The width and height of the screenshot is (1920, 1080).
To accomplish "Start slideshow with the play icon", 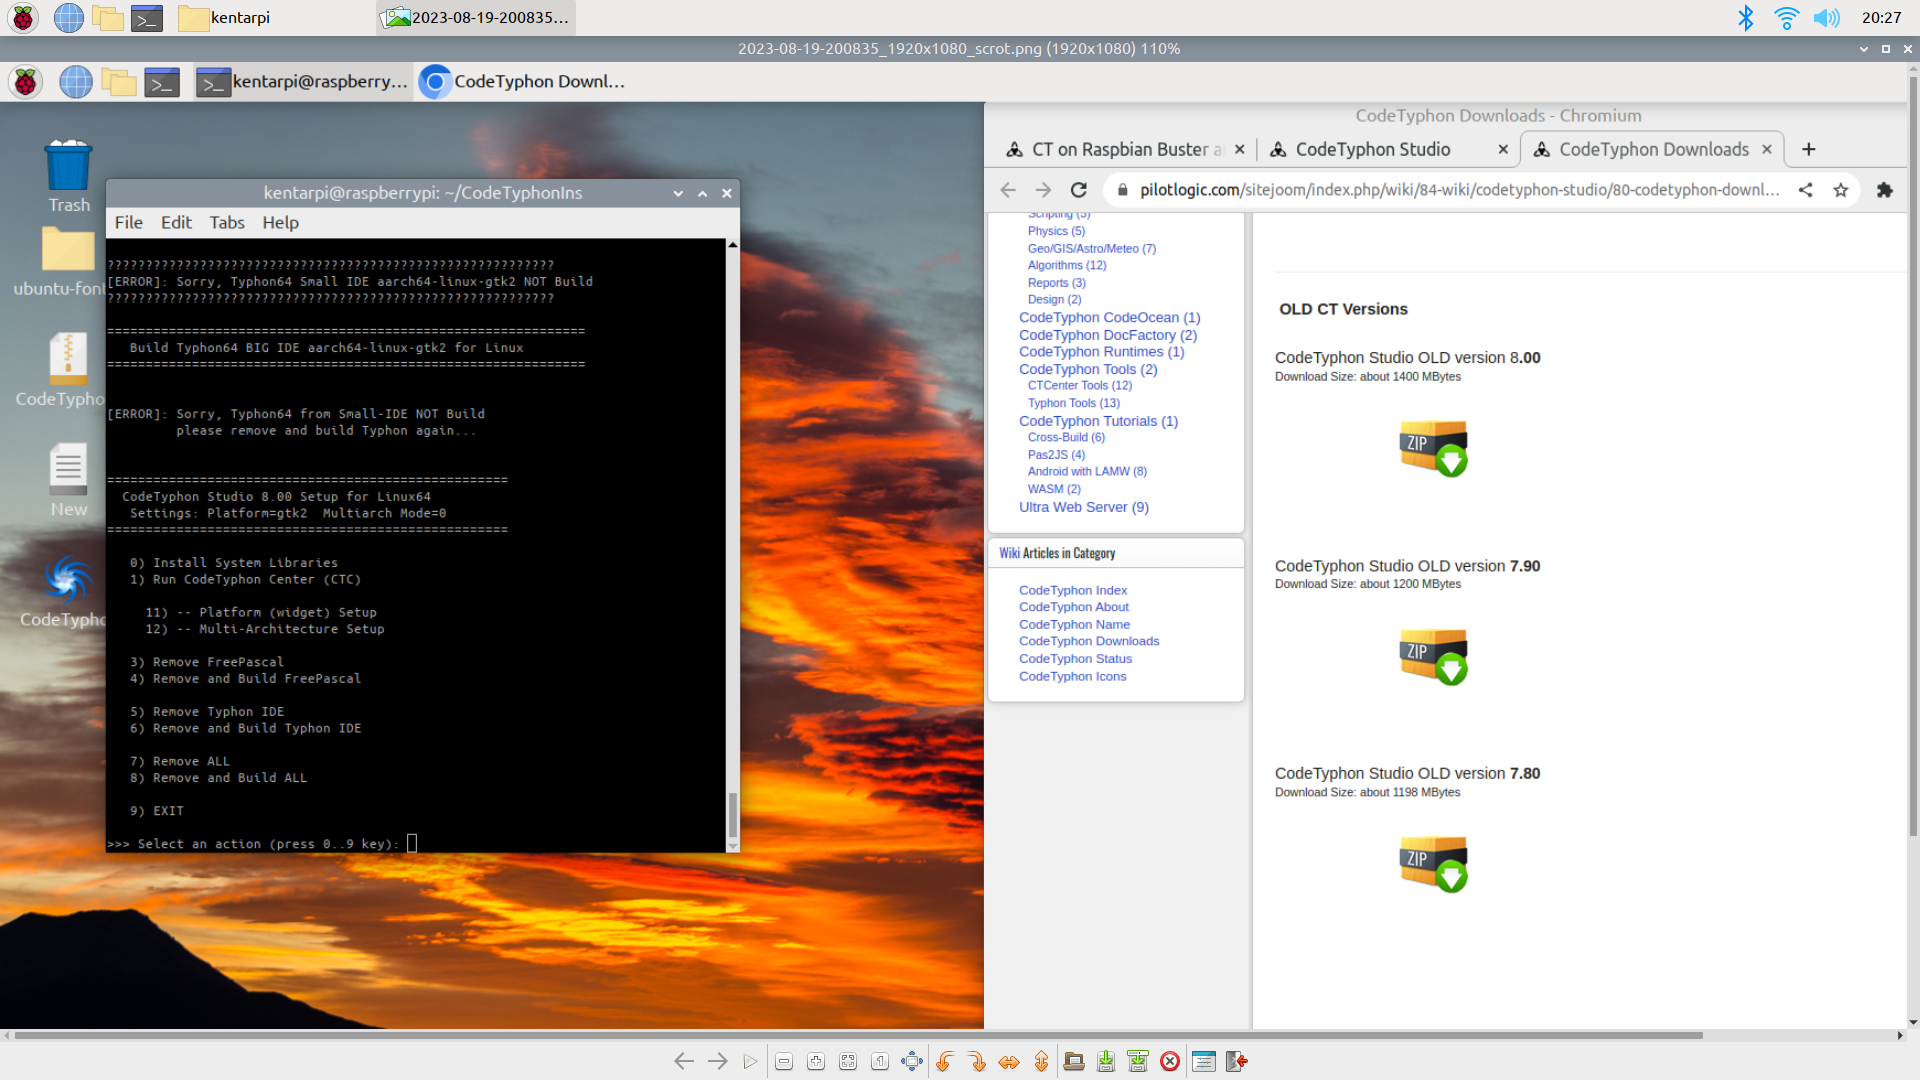I will [x=750, y=1061].
